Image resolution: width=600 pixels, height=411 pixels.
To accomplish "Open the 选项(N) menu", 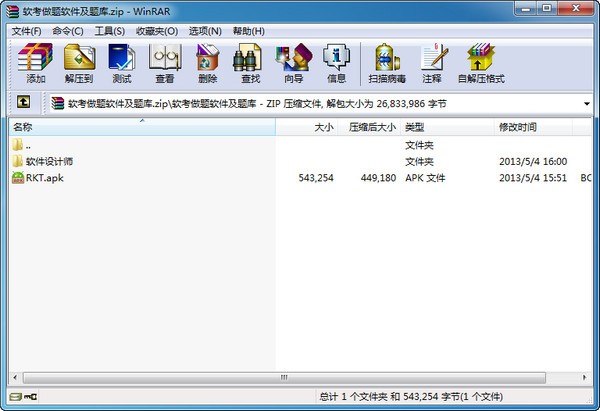I will click(x=205, y=31).
